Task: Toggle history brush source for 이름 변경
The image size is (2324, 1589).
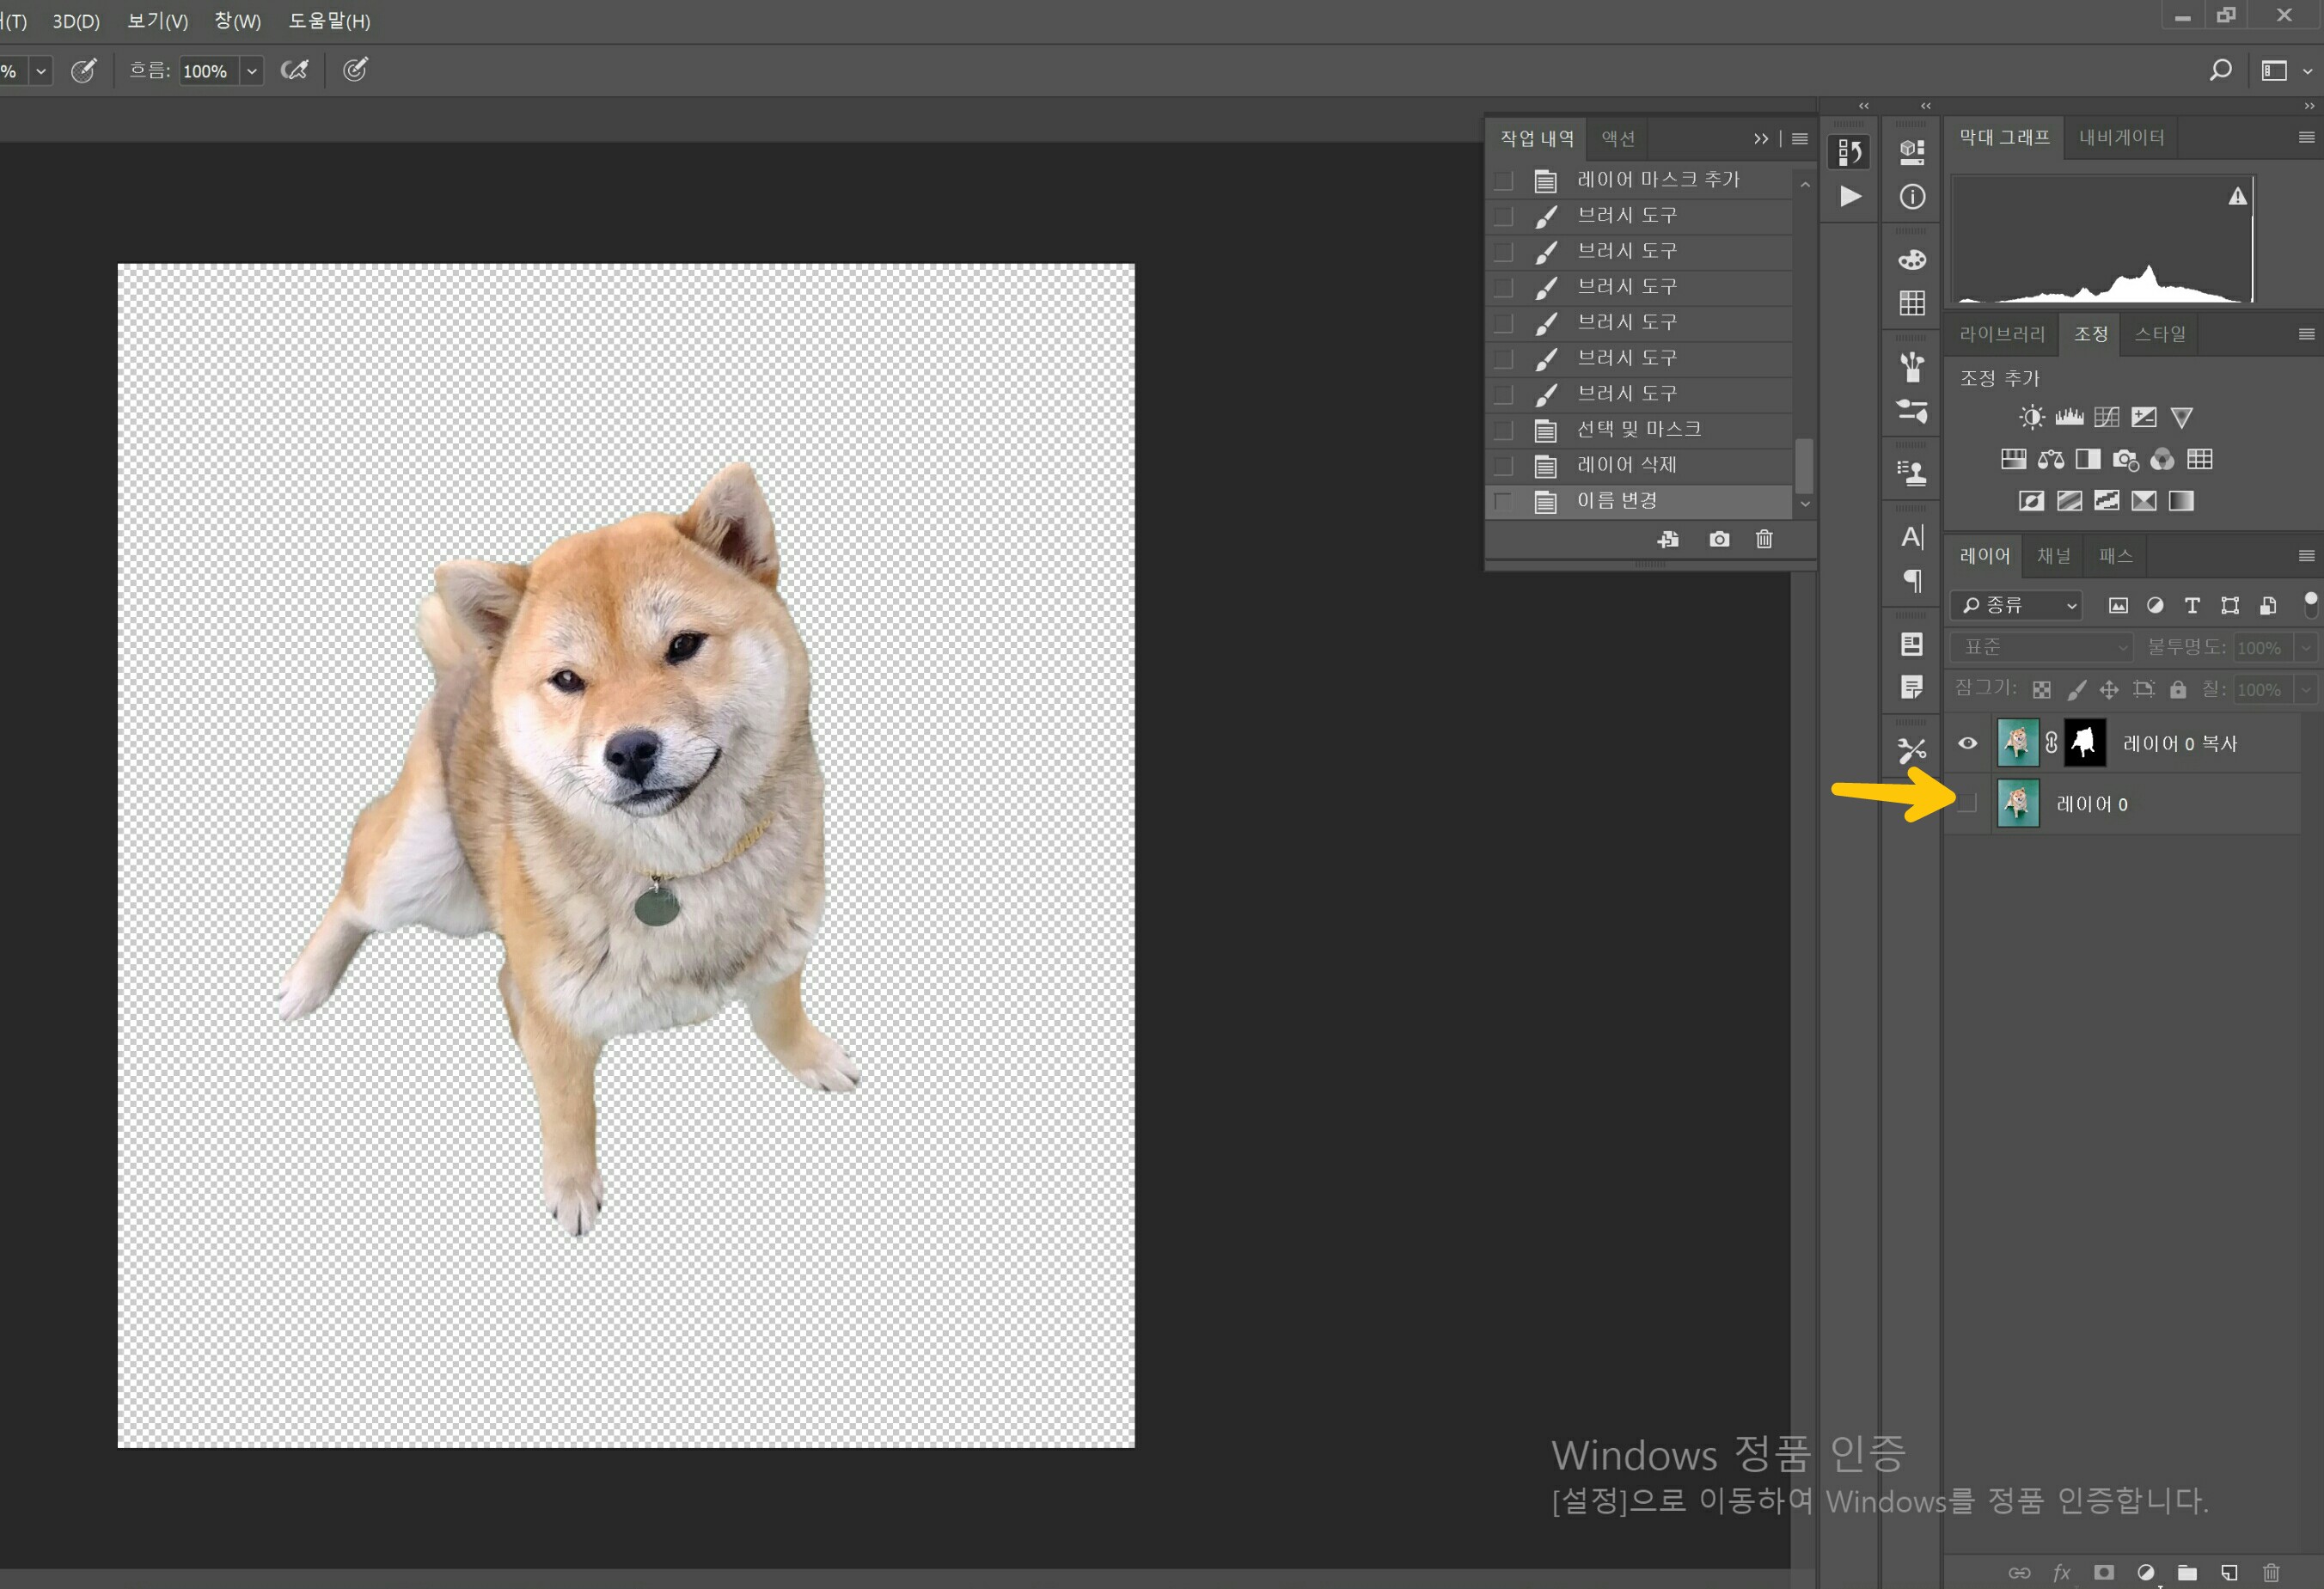Action: point(1503,501)
